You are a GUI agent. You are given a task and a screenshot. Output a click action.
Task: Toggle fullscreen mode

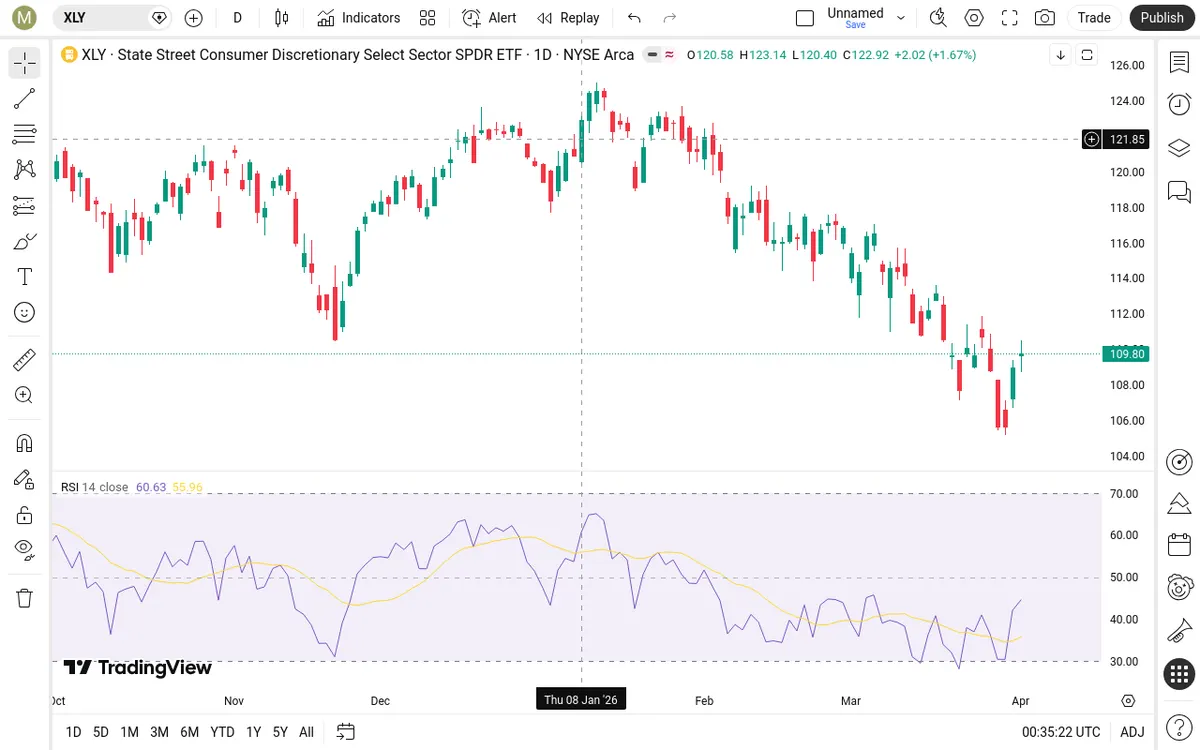point(1009,18)
